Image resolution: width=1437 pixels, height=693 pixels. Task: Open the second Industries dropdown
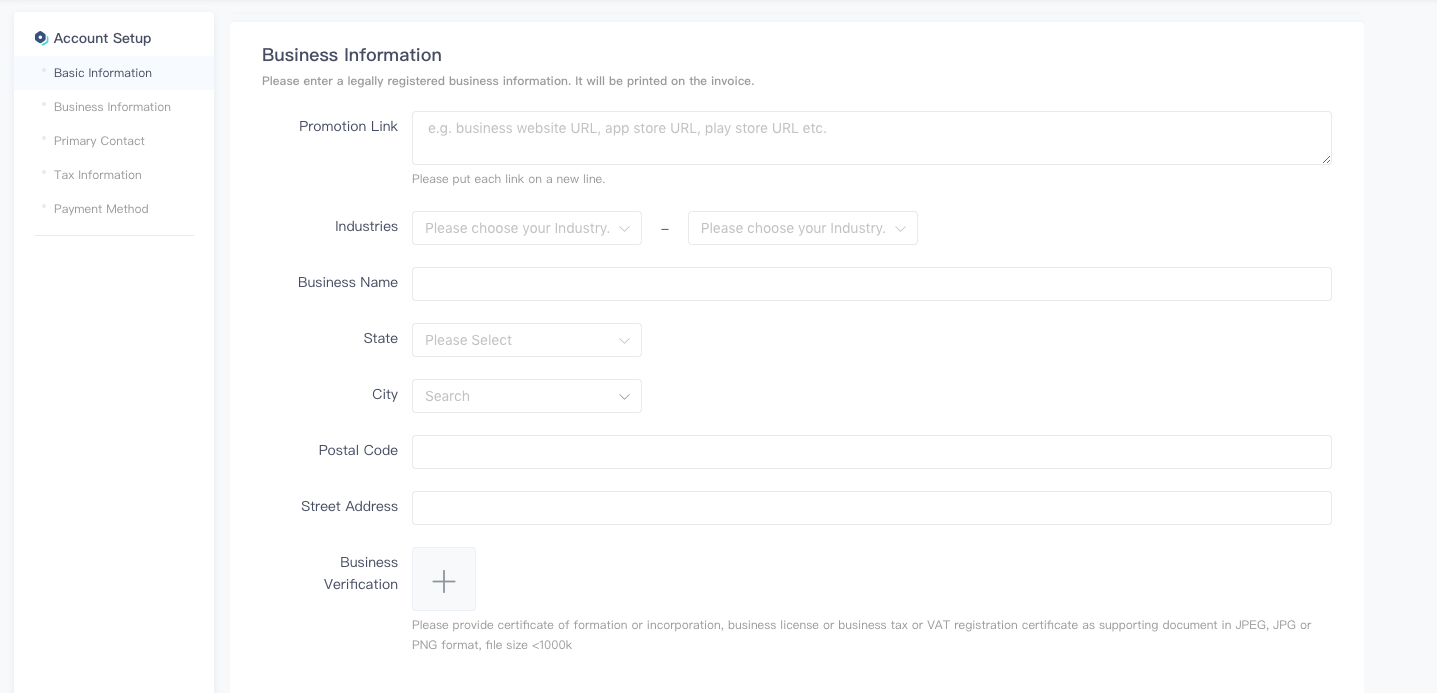tap(802, 229)
